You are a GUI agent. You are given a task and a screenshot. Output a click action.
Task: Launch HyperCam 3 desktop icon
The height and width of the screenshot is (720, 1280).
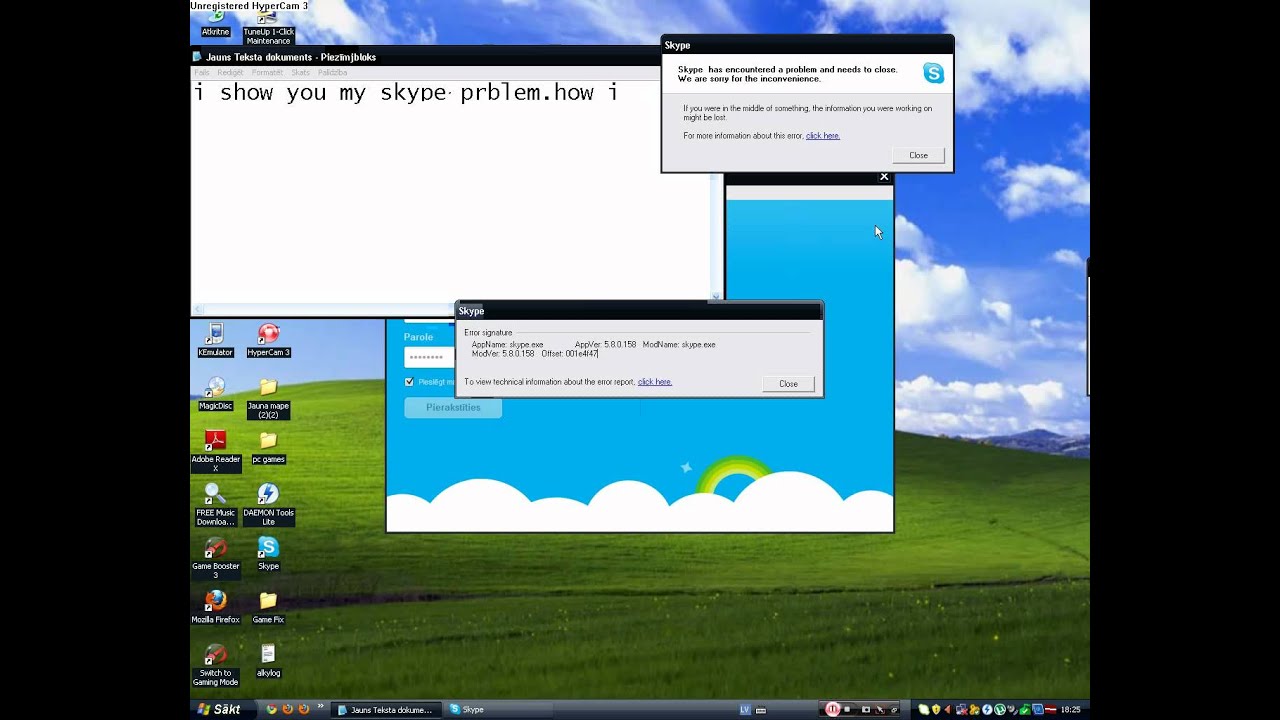coord(268,340)
